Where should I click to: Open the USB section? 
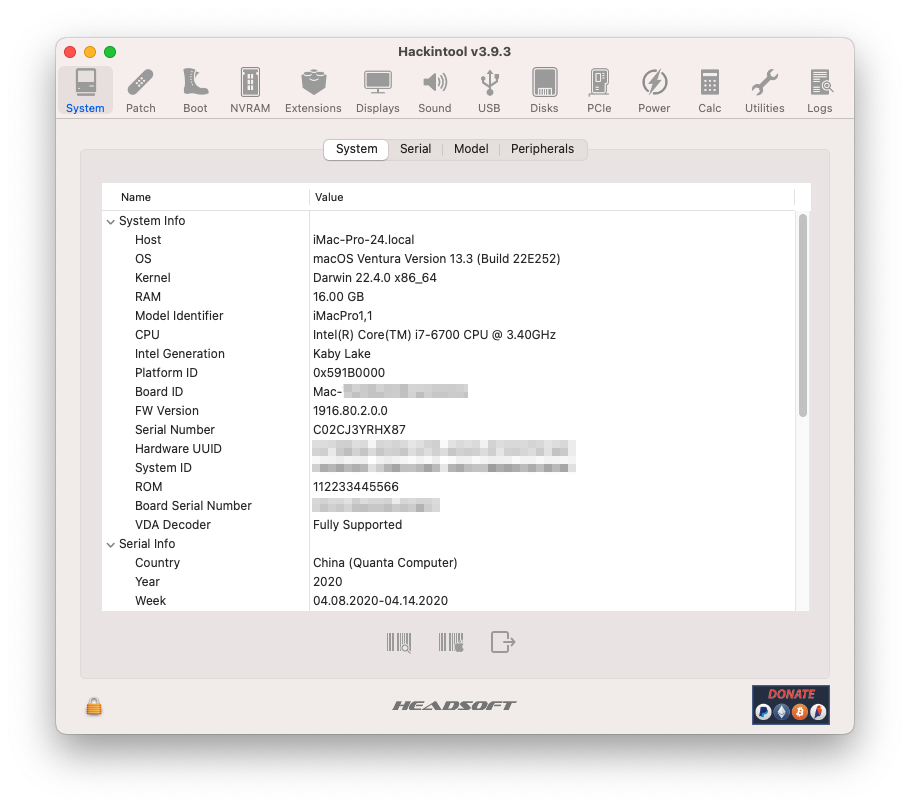point(489,90)
